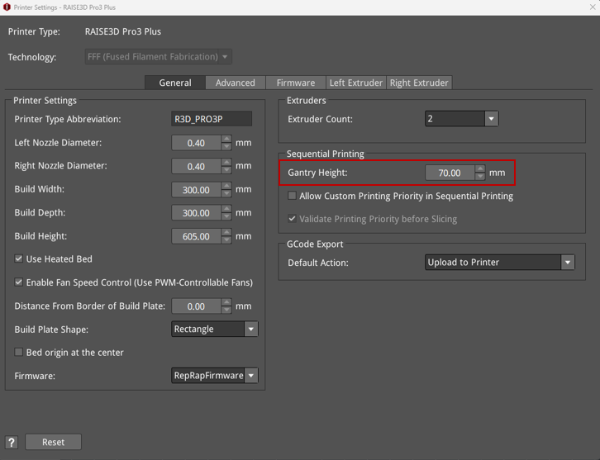This screenshot has width=600, height=460.
Task: Open the Left Extruder tab
Action: pos(356,83)
